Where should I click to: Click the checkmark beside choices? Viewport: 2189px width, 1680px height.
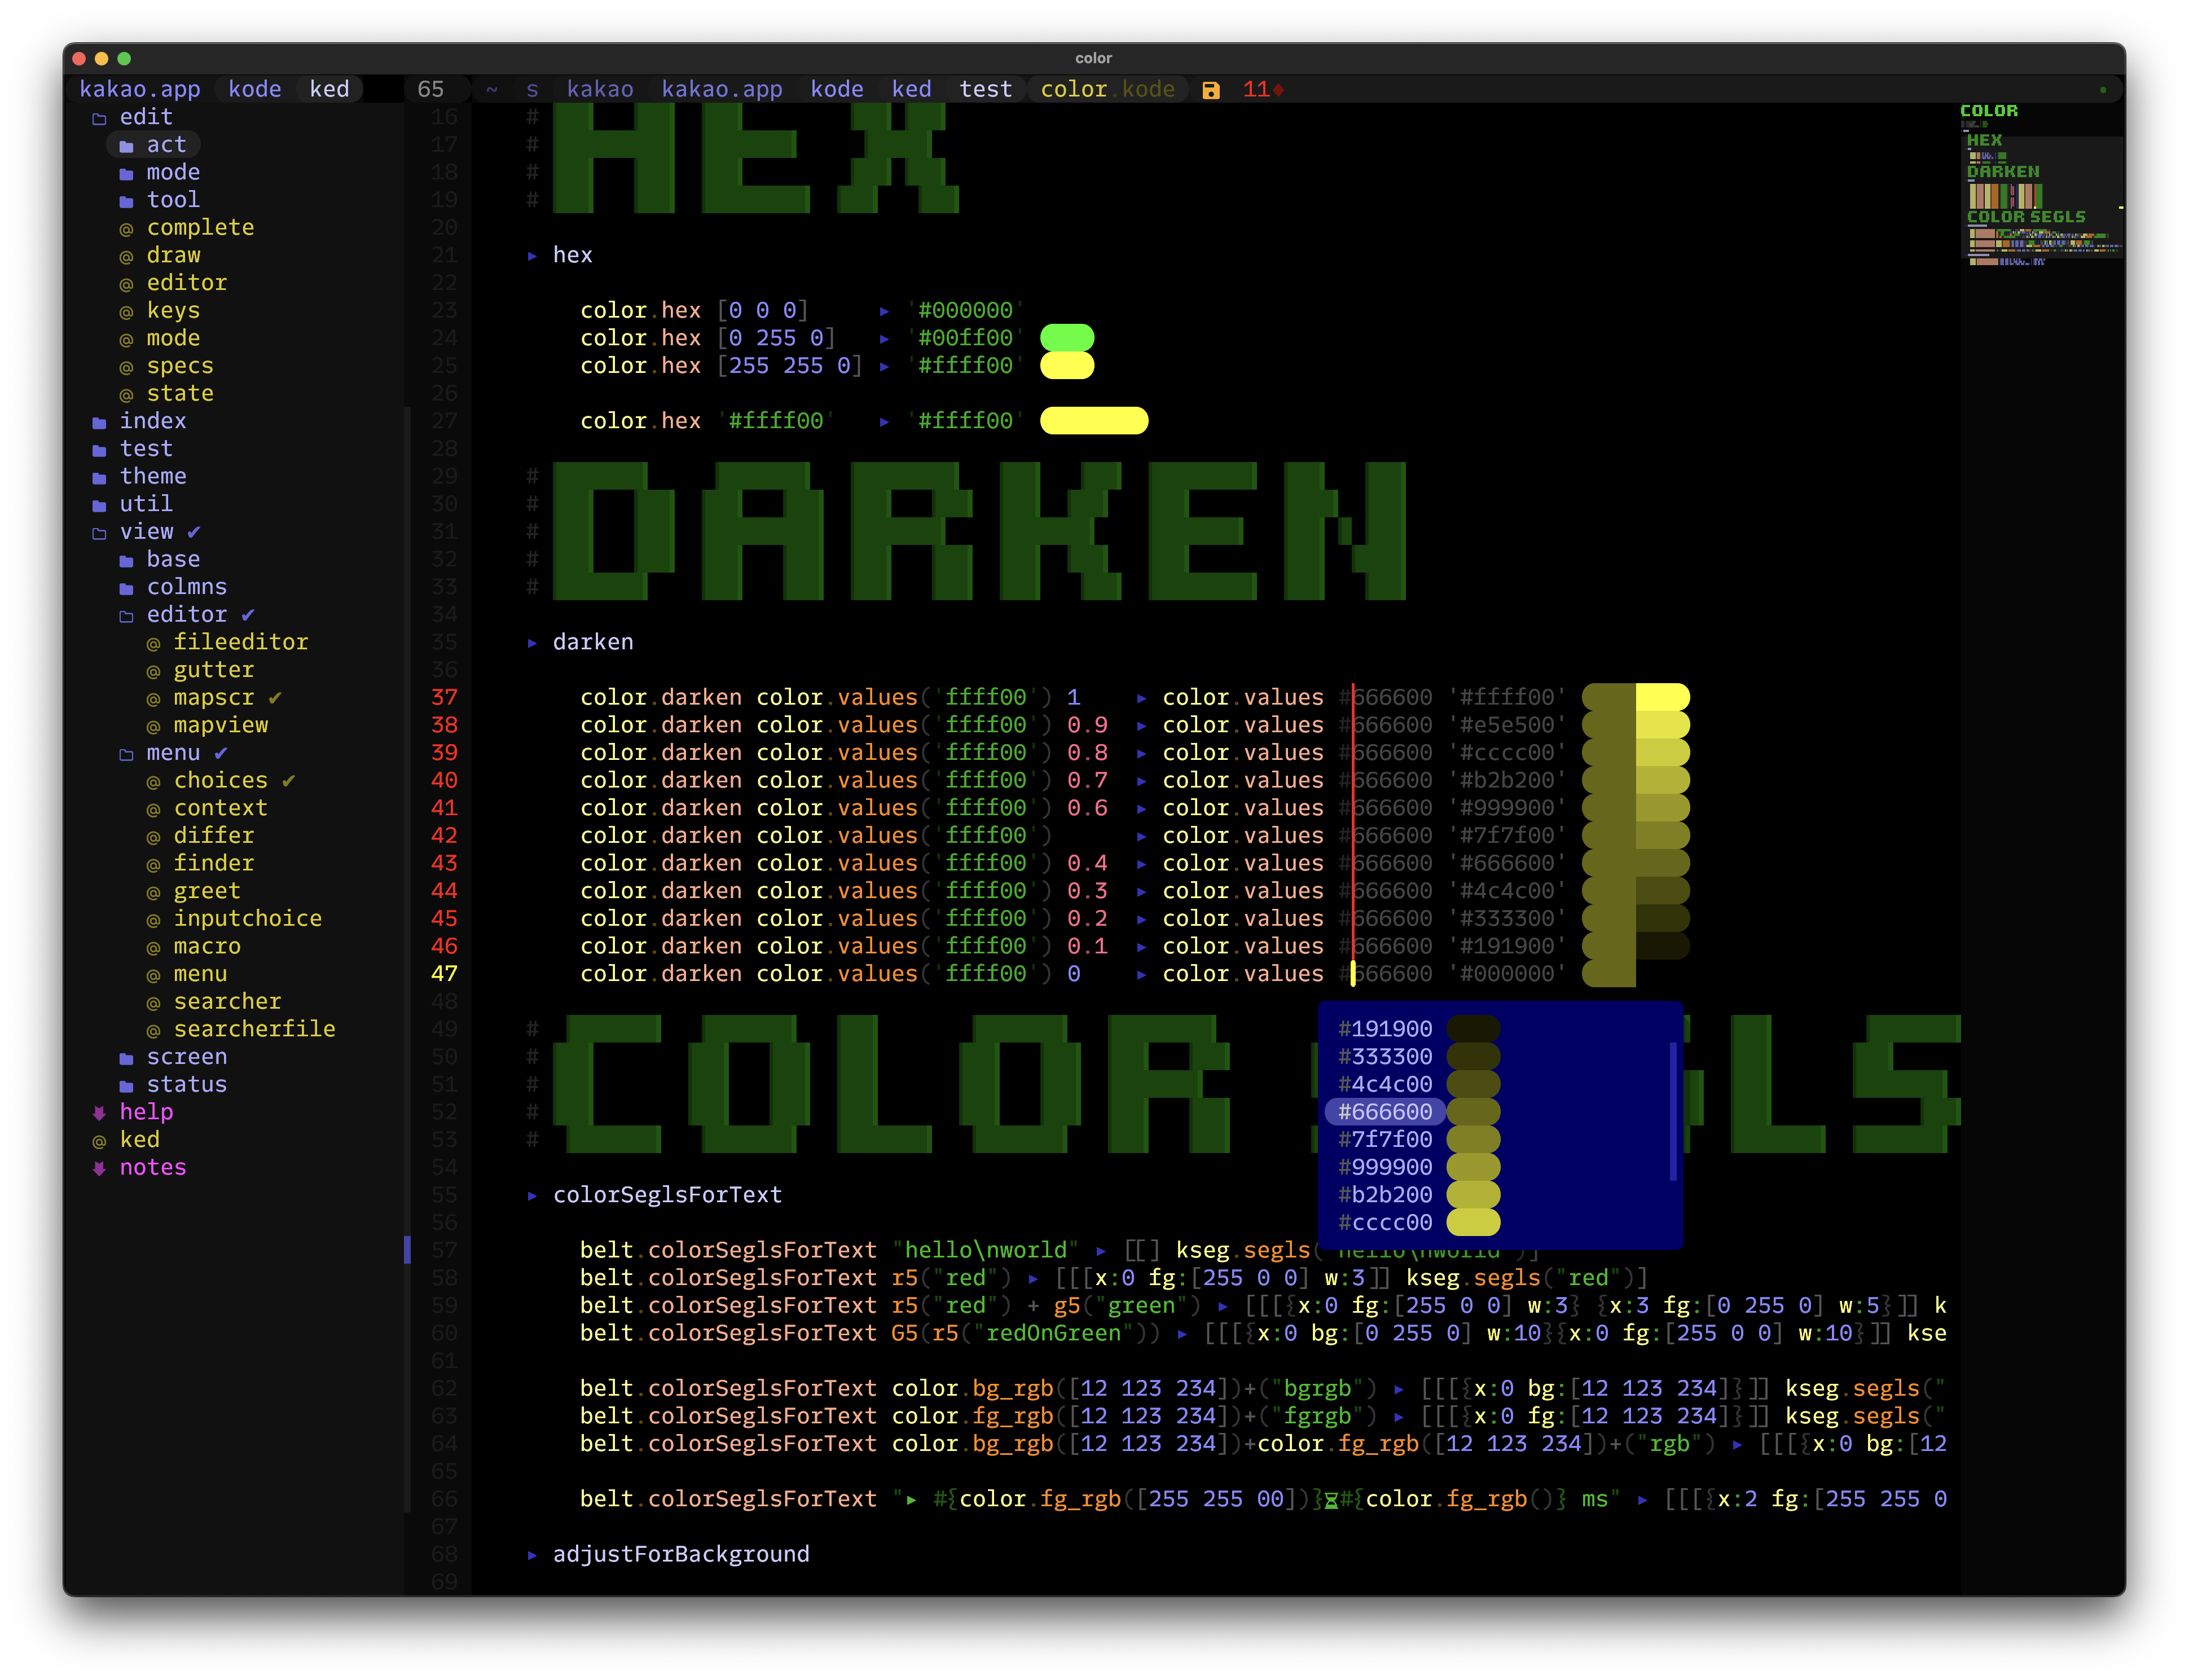pyautogui.click(x=288, y=780)
